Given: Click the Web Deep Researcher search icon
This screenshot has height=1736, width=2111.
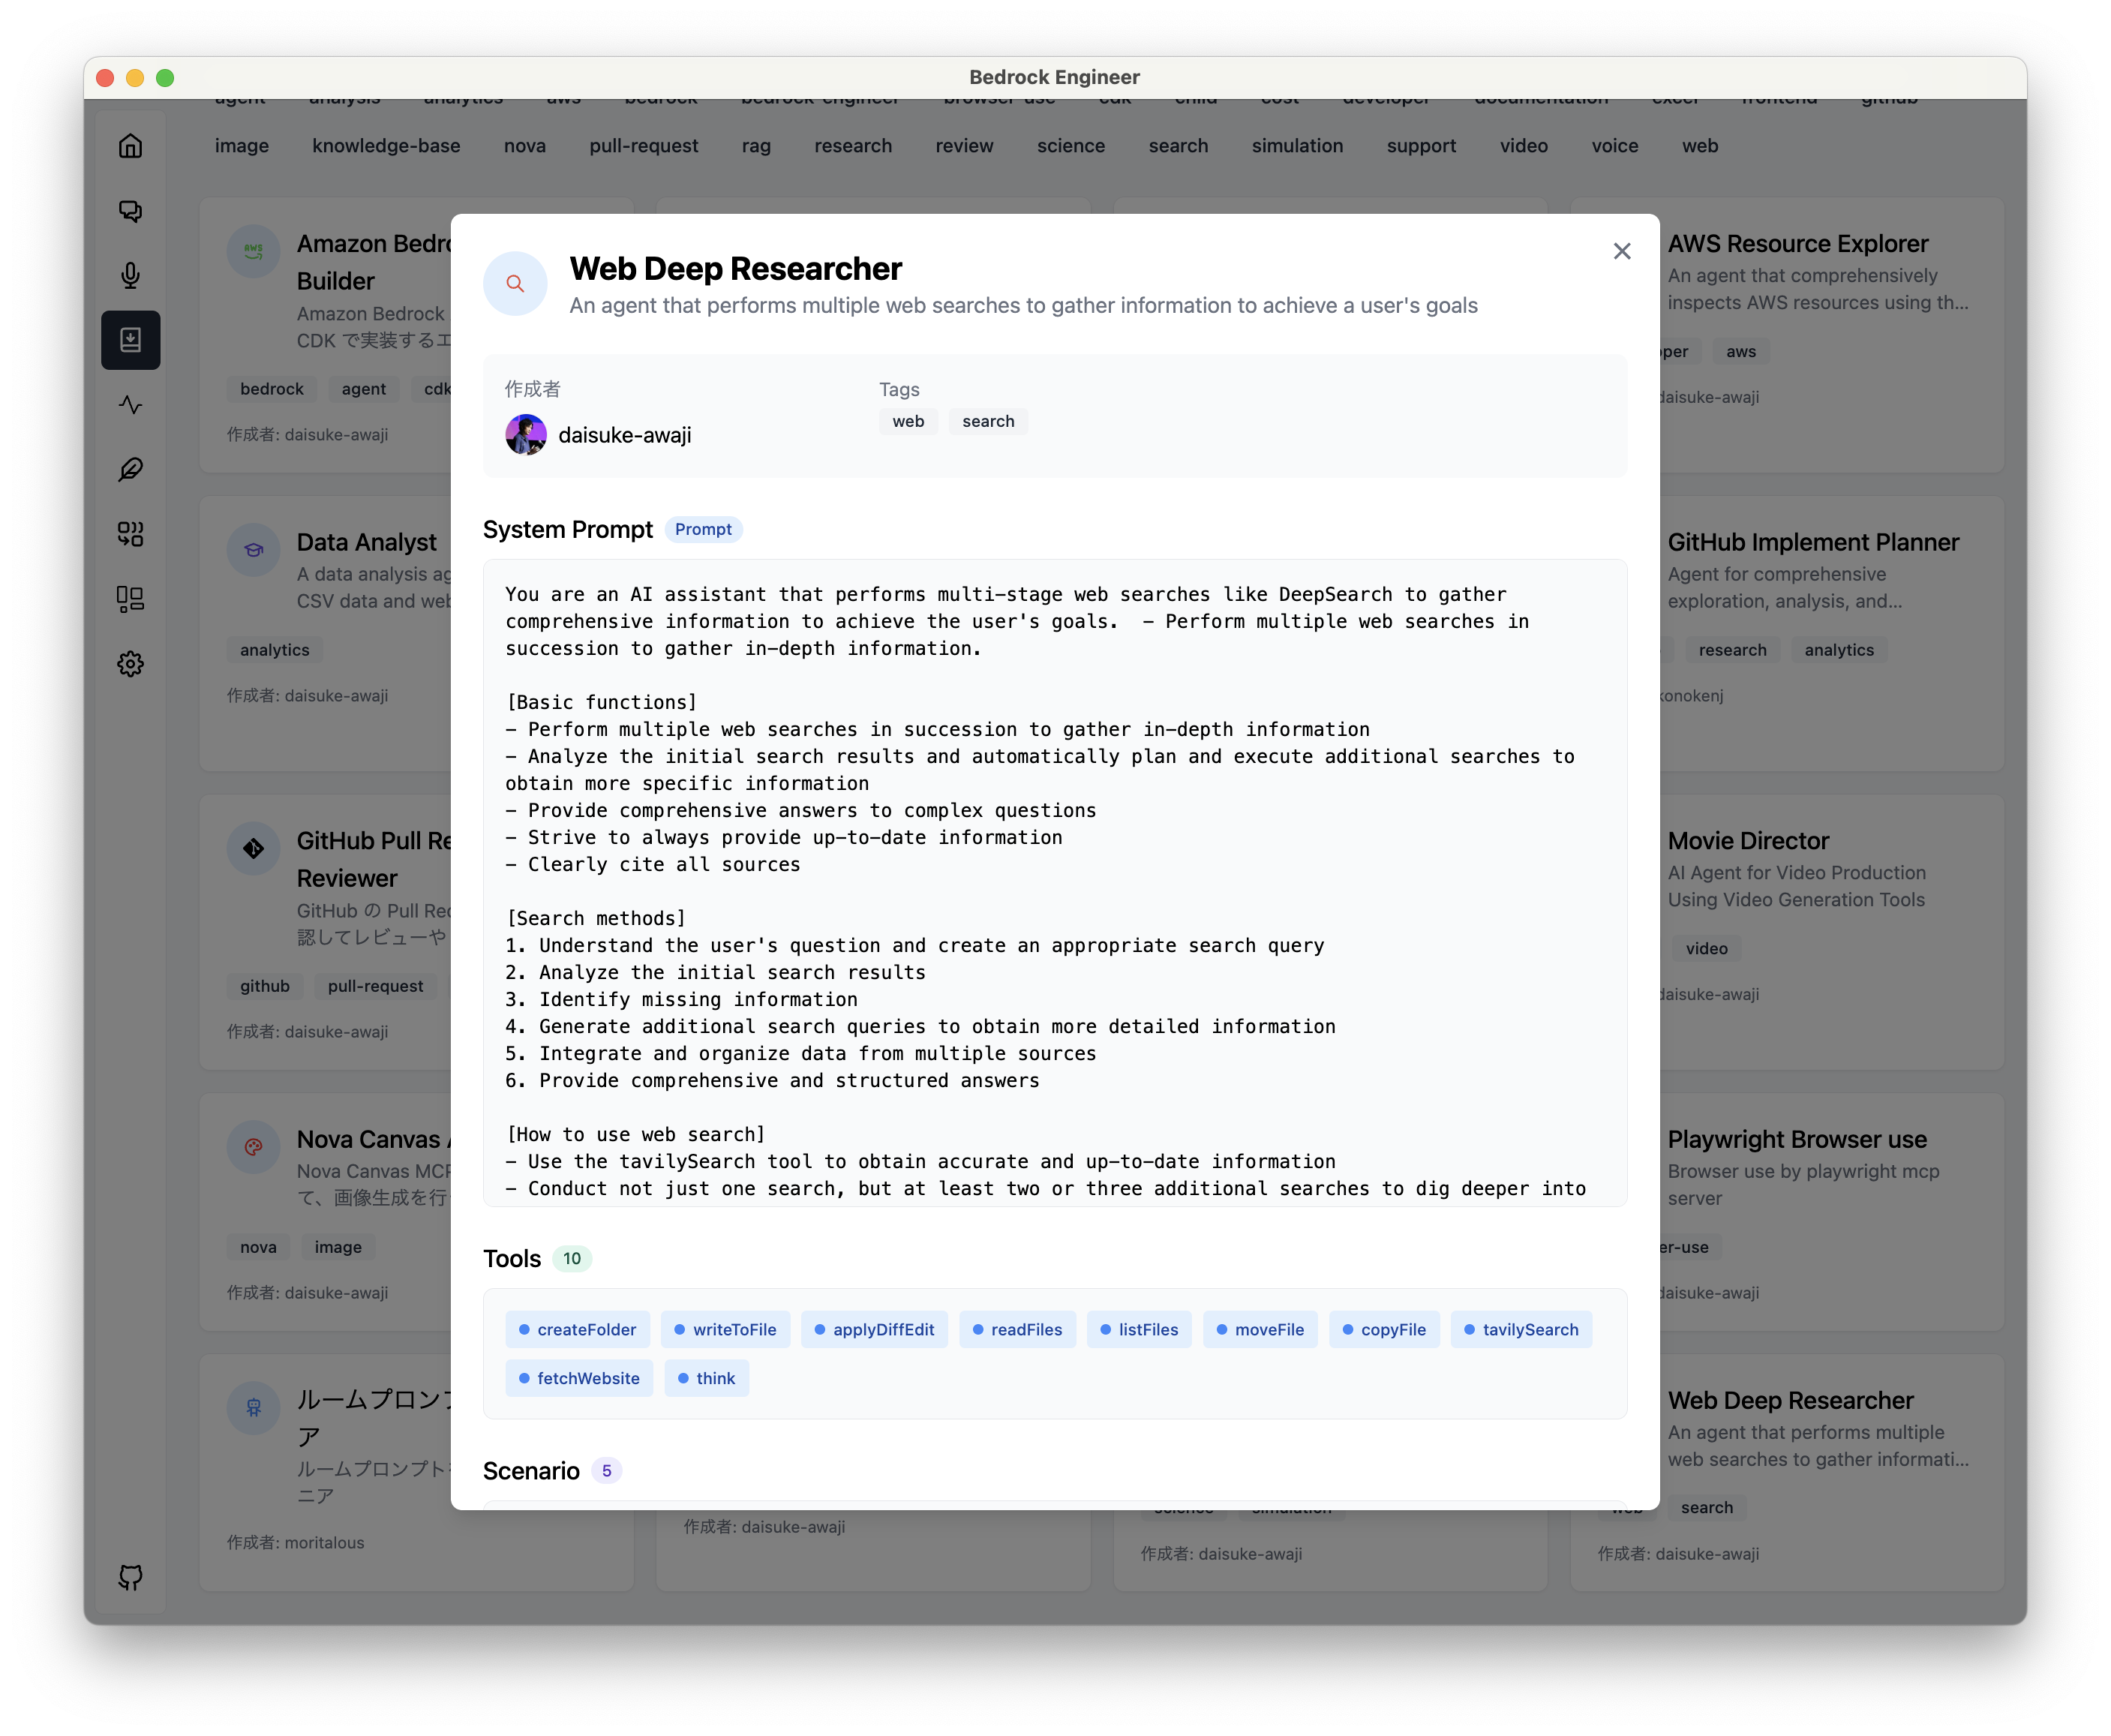Looking at the screenshot, I should (x=515, y=284).
